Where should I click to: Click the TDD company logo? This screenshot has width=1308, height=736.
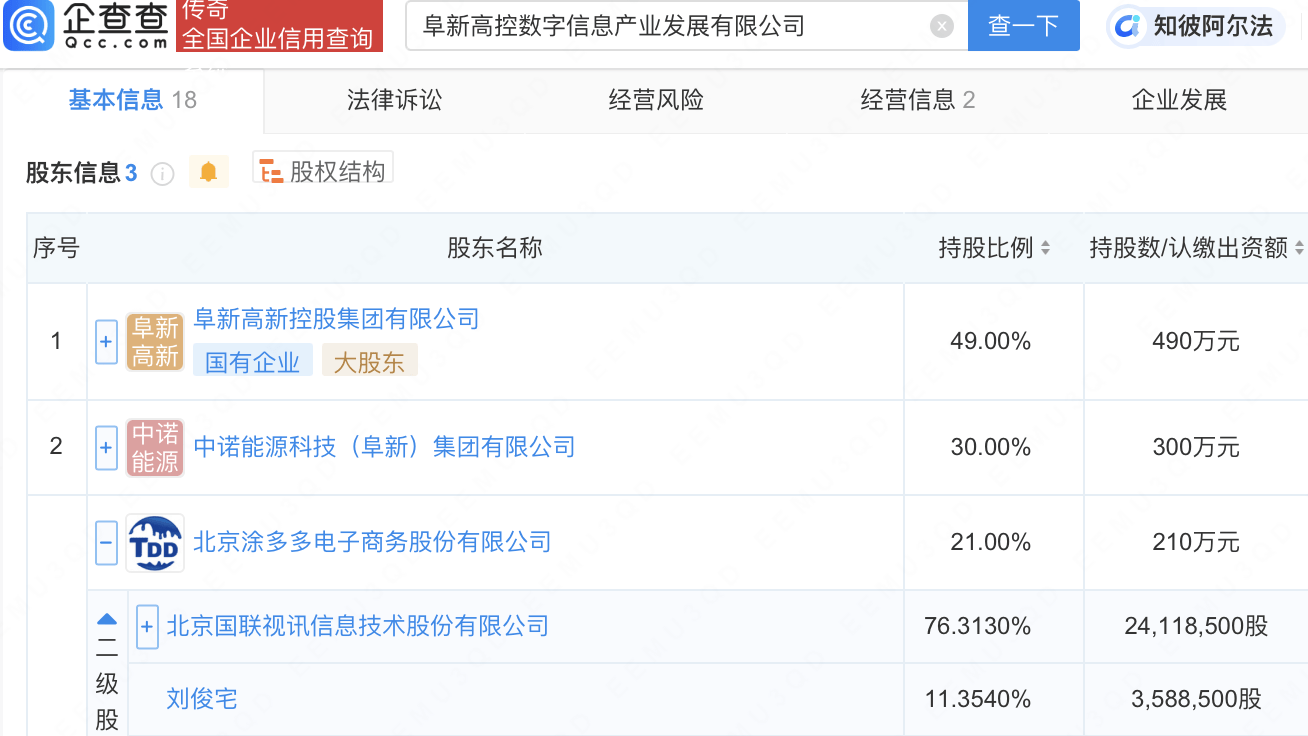[x=155, y=543]
